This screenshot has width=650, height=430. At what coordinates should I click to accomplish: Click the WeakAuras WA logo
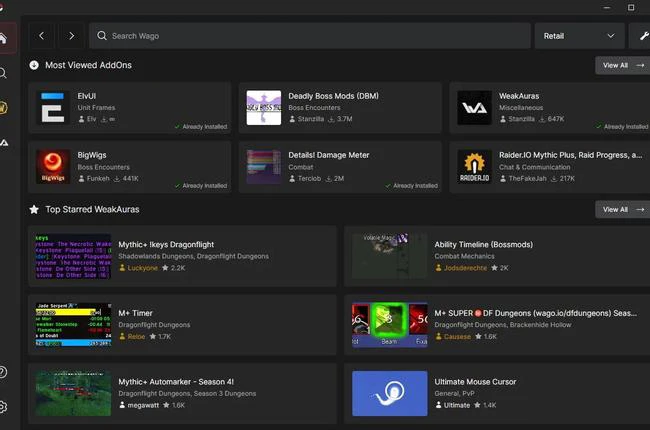point(474,108)
